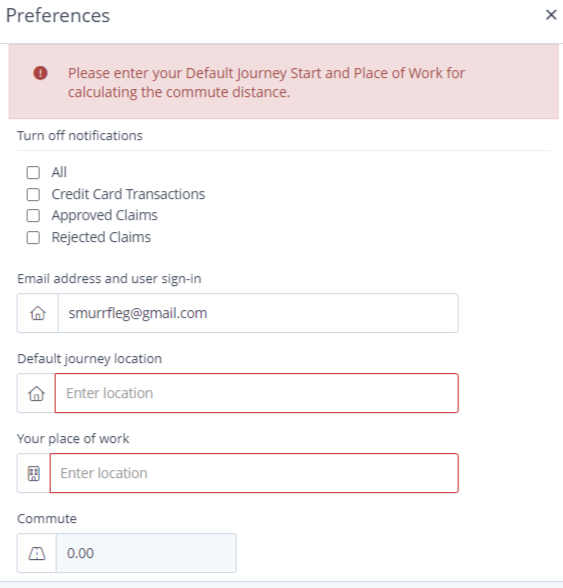
Task: Click road icon beside Commute field
Action: coord(37,553)
